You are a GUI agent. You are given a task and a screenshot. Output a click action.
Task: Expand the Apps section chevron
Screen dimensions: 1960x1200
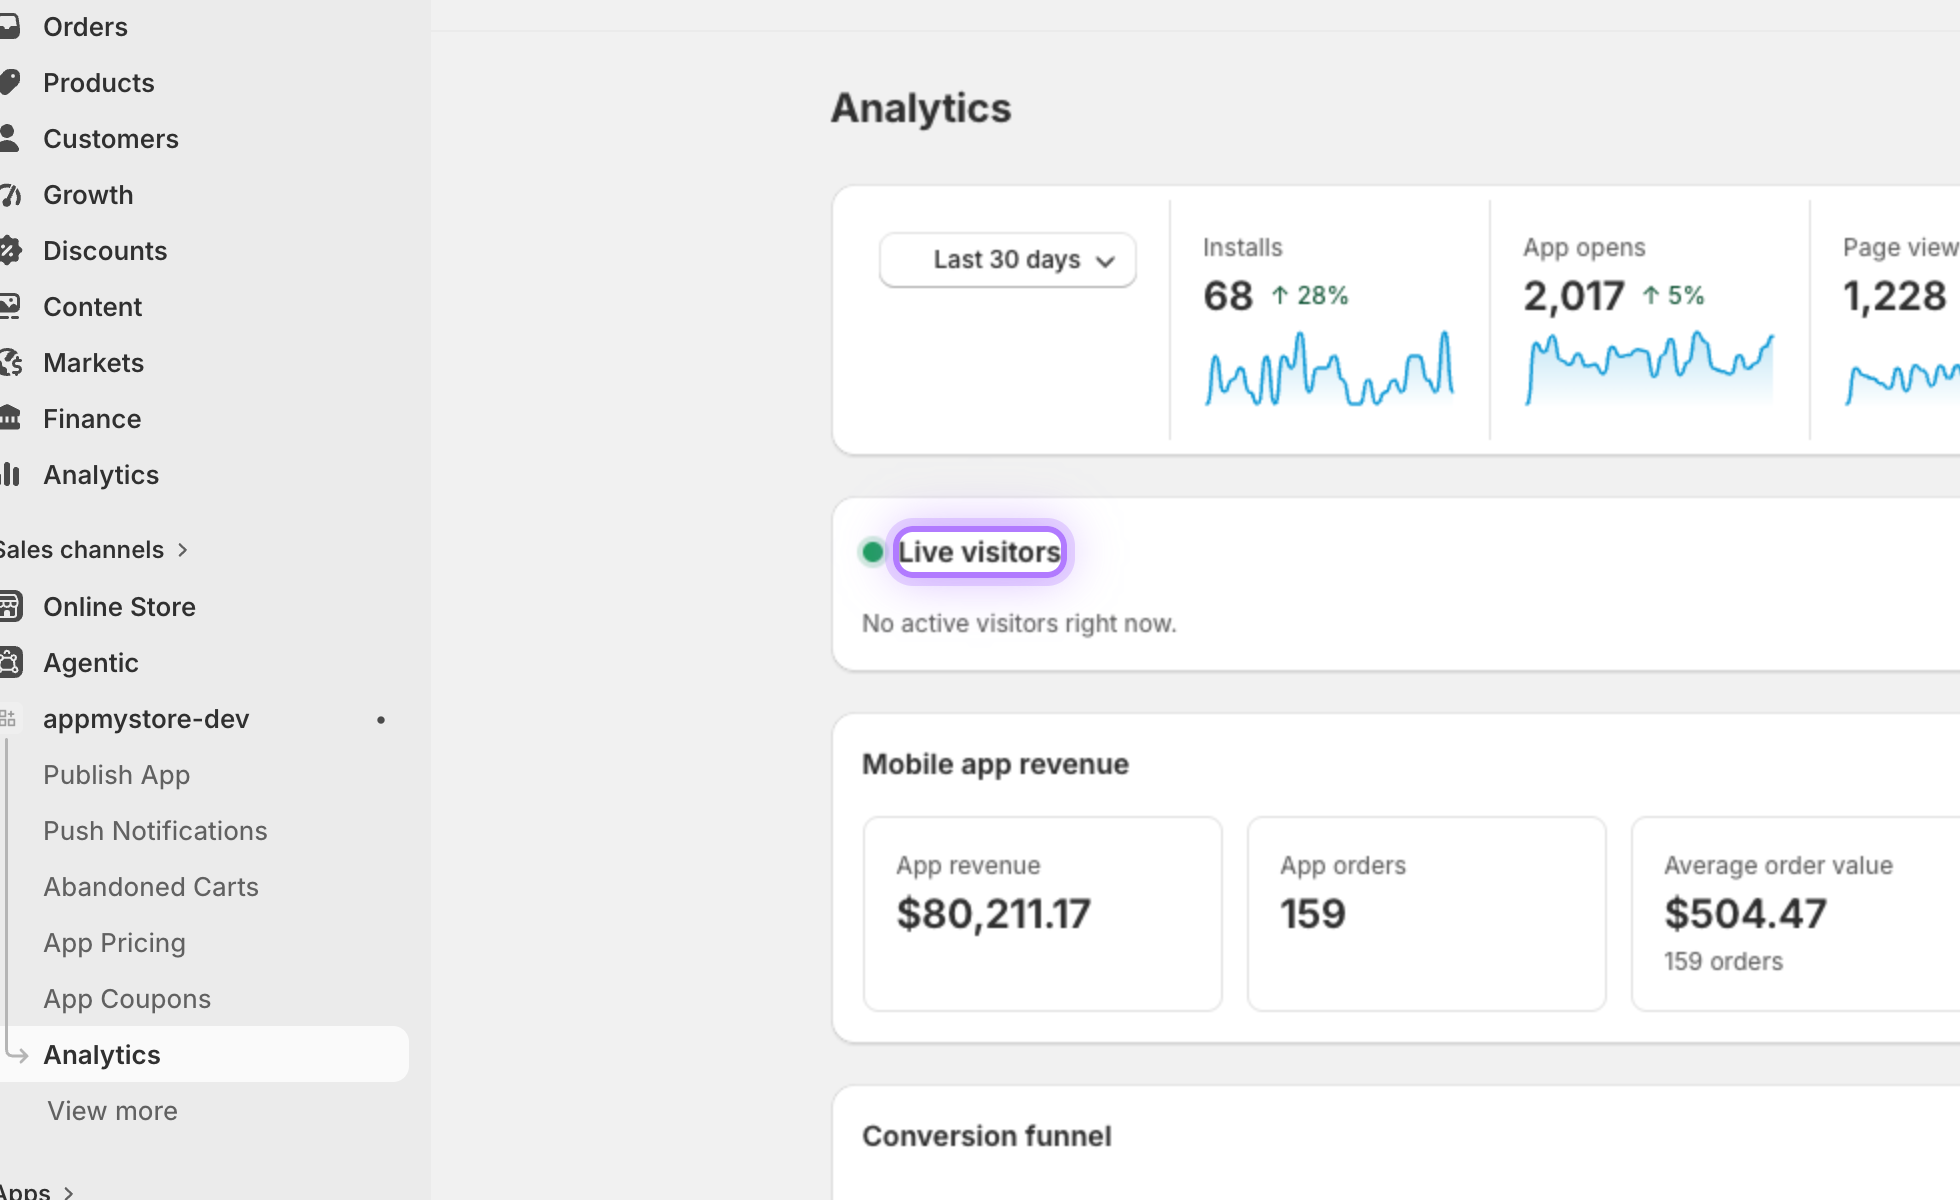[68, 1192]
